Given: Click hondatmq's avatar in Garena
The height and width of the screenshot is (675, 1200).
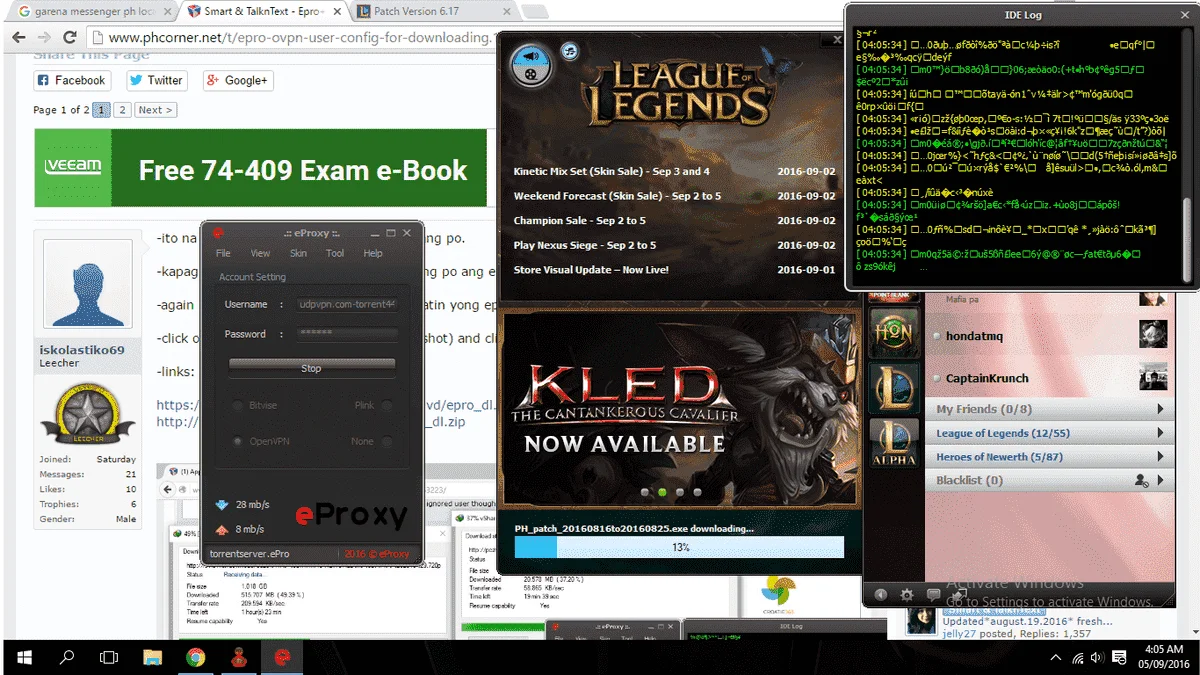Looking at the screenshot, I should (1153, 335).
